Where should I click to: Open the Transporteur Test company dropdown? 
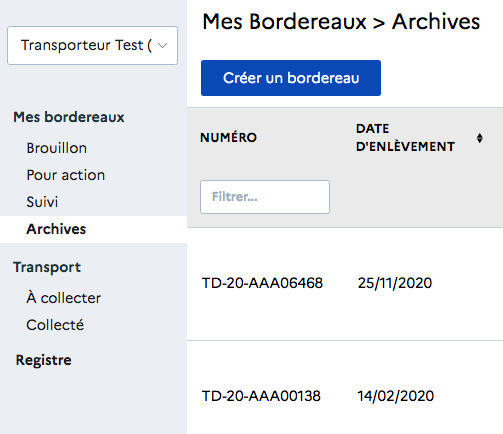[92, 45]
